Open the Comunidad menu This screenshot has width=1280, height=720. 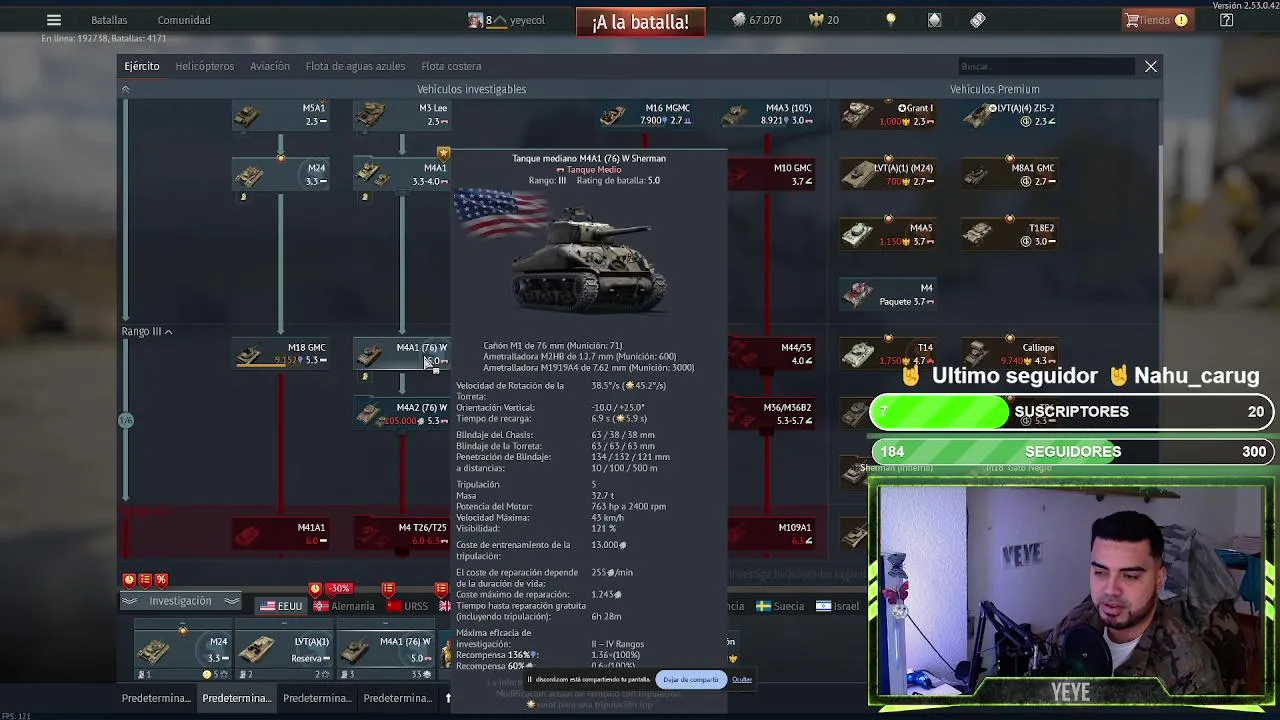click(184, 20)
